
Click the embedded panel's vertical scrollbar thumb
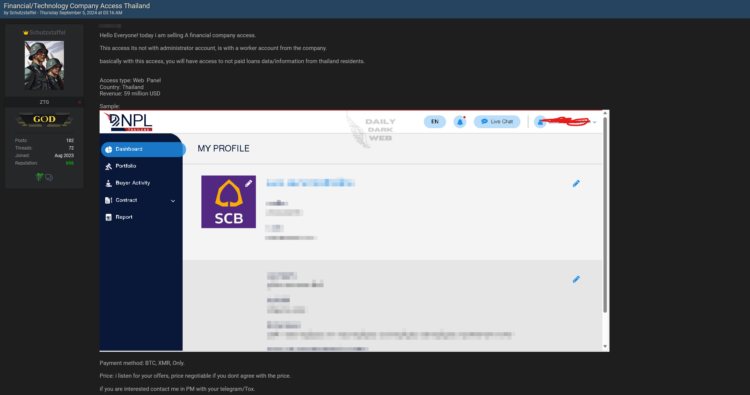coord(605,215)
